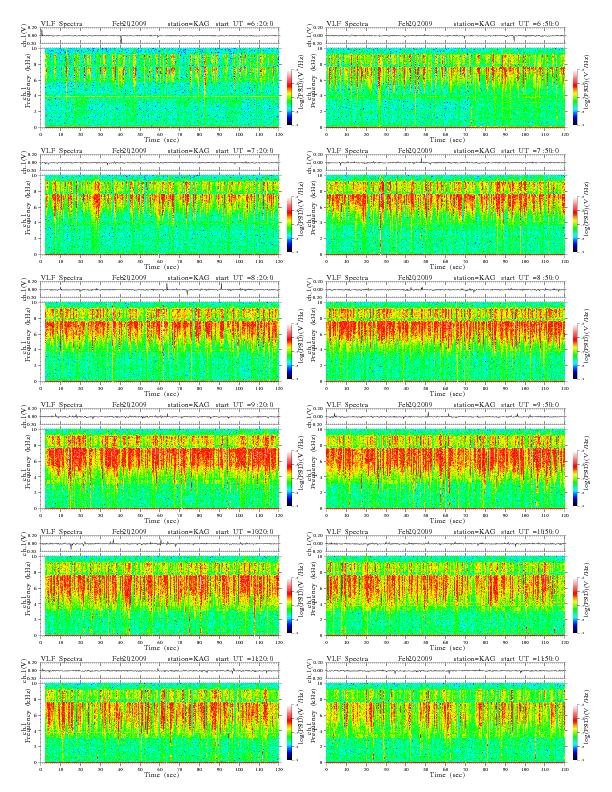Click the PSD color bar of the 10:50:0 plot
Image resolution: width=612 pixels, height=792 pixels.
click(576, 605)
